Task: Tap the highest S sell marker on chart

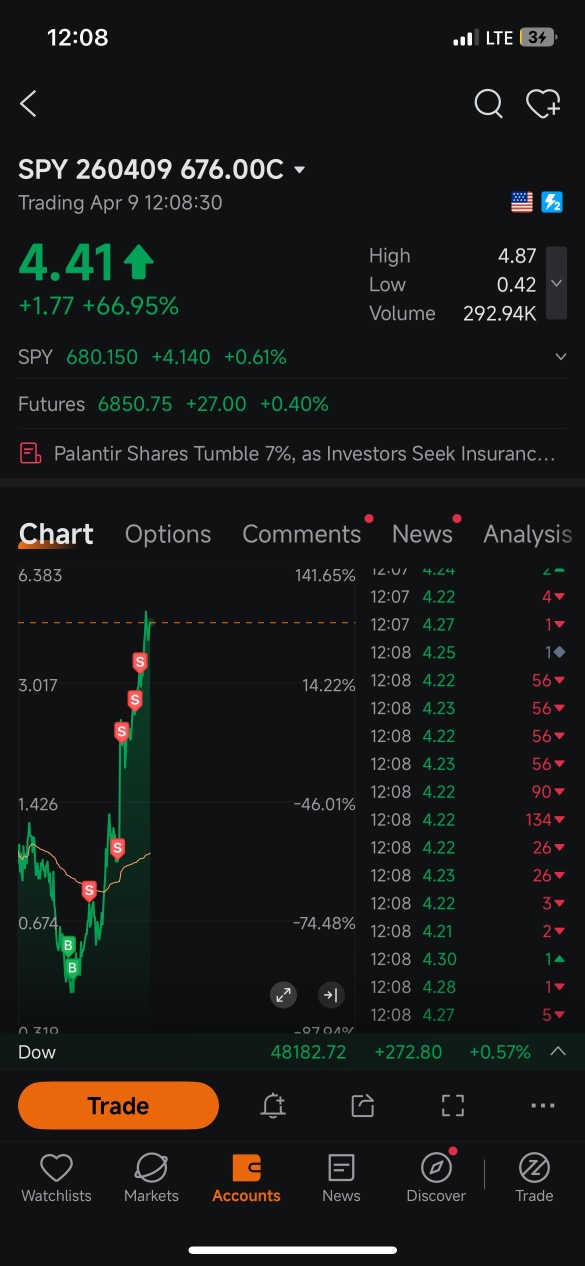Action: coord(140,661)
